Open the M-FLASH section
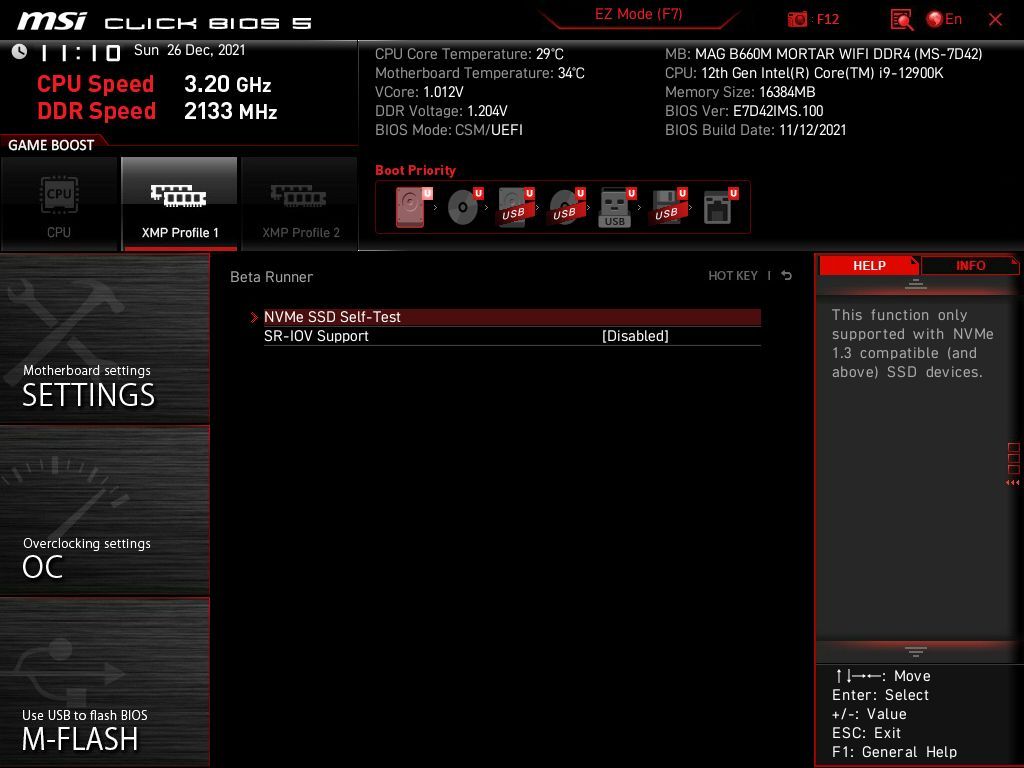This screenshot has width=1024, height=768. (x=104, y=683)
